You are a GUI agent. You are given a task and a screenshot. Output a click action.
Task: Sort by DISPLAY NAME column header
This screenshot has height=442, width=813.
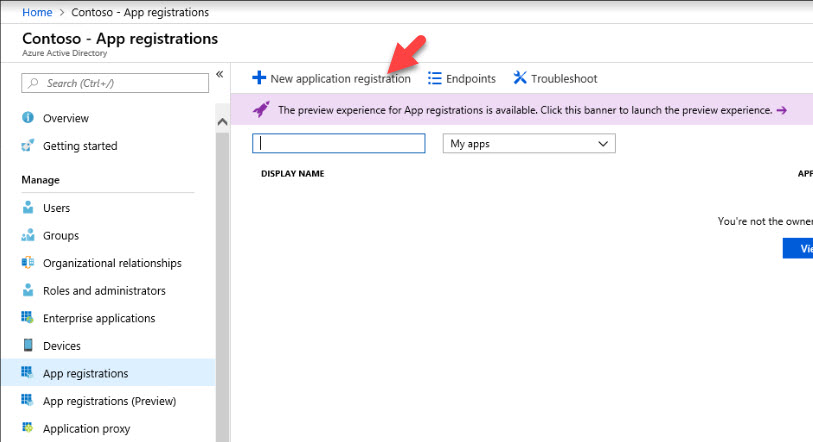(292, 173)
